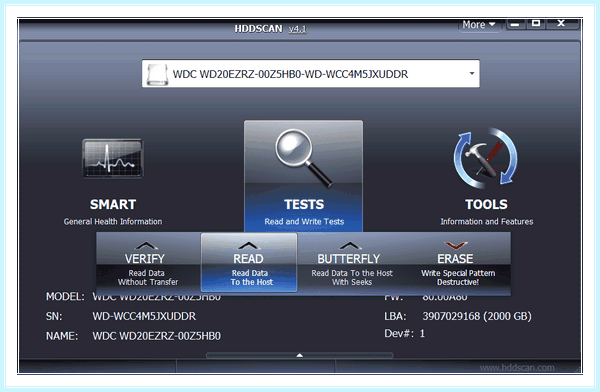Click serial number WD-WCC4M5JXUDDR value
This screenshot has height=392, width=600.
144,316
